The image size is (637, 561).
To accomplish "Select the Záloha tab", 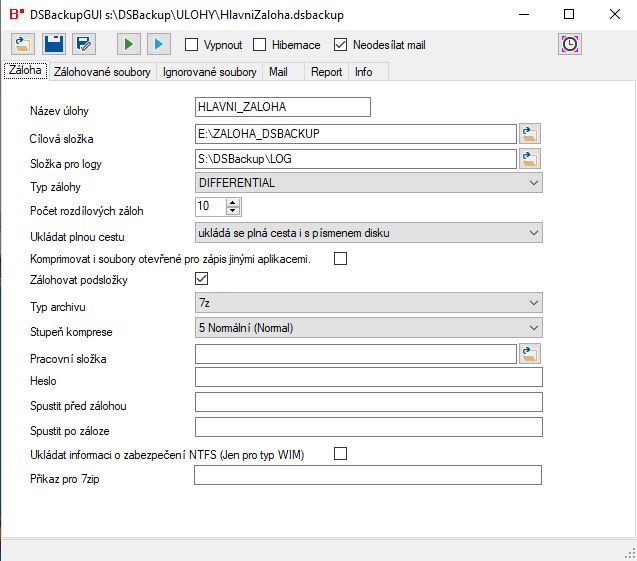I will 25,71.
